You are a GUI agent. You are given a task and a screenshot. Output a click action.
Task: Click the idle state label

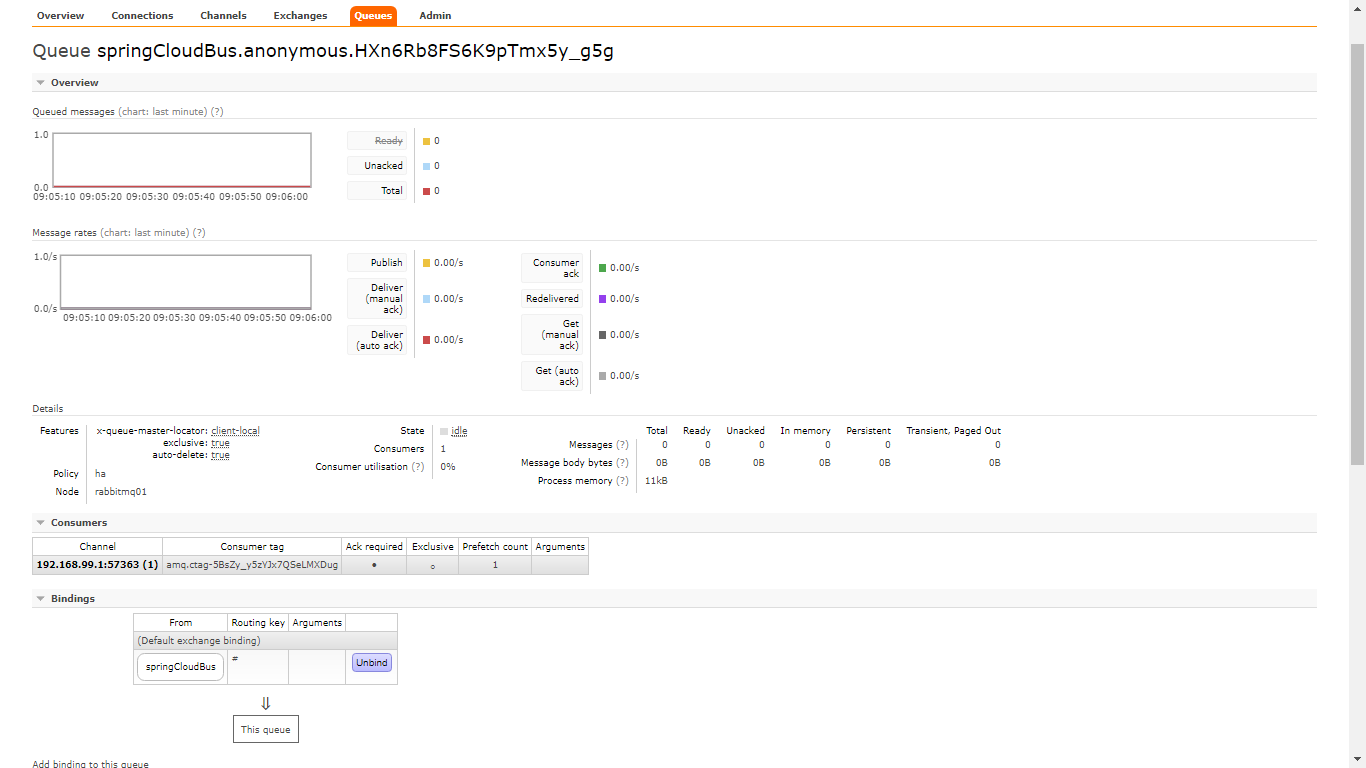(459, 431)
